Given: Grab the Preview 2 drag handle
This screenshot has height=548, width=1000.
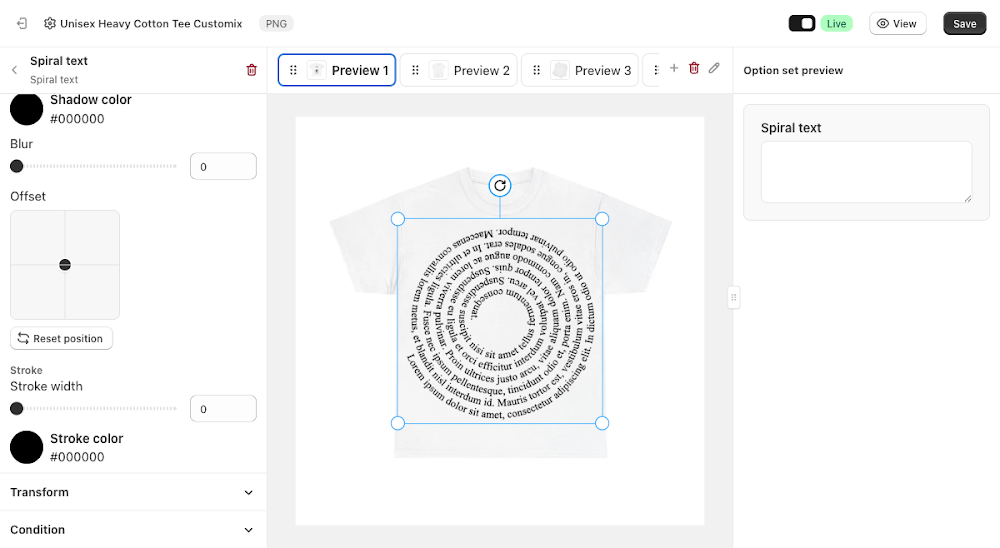Looking at the screenshot, I should pyautogui.click(x=415, y=70).
